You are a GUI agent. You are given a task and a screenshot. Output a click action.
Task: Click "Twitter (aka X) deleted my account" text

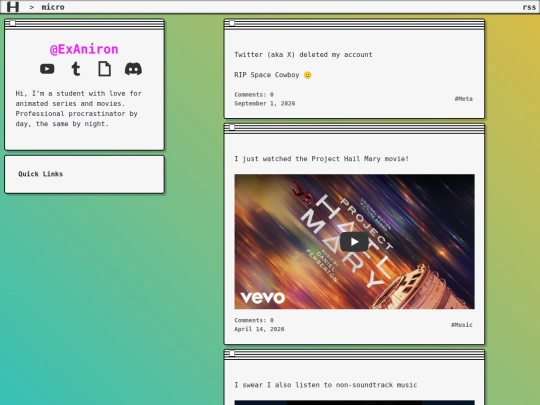pos(303,55)
